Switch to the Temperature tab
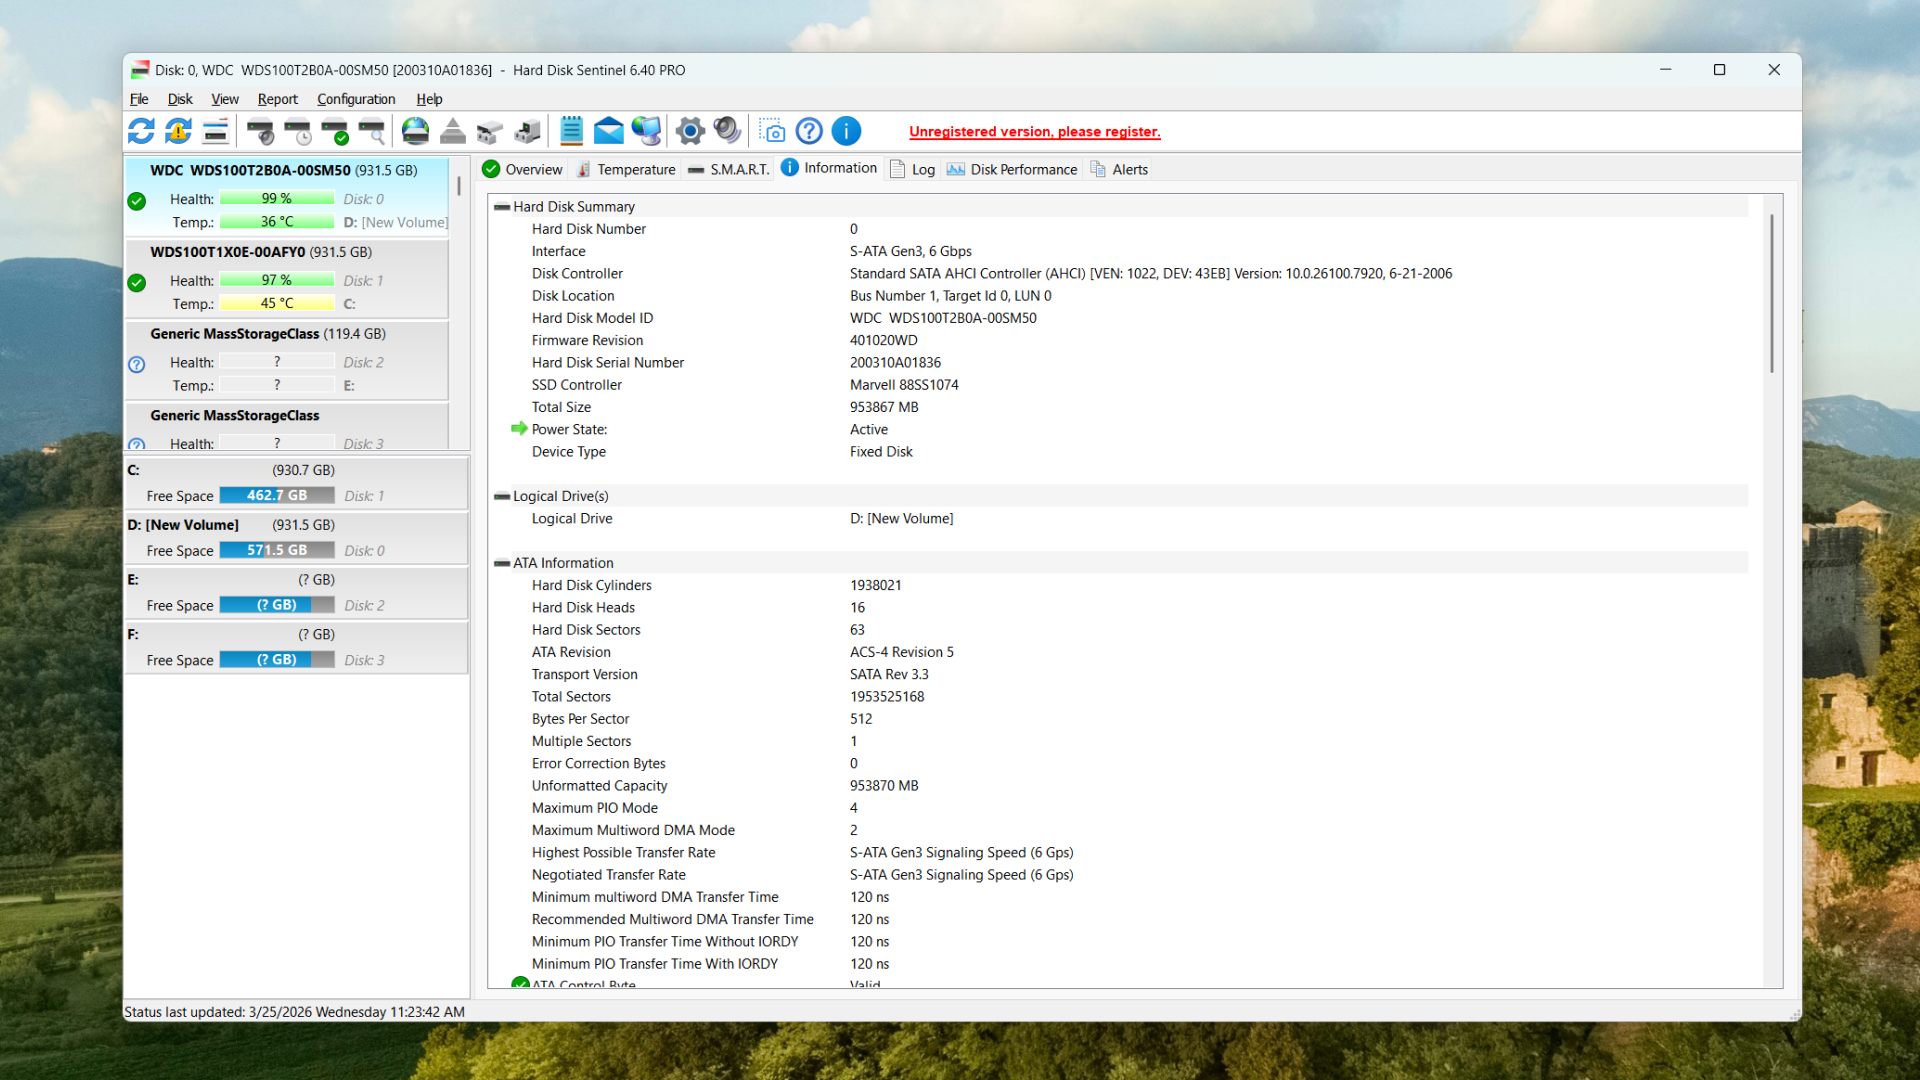This screenshot has height=1080, width=1920. click(627, 169)
